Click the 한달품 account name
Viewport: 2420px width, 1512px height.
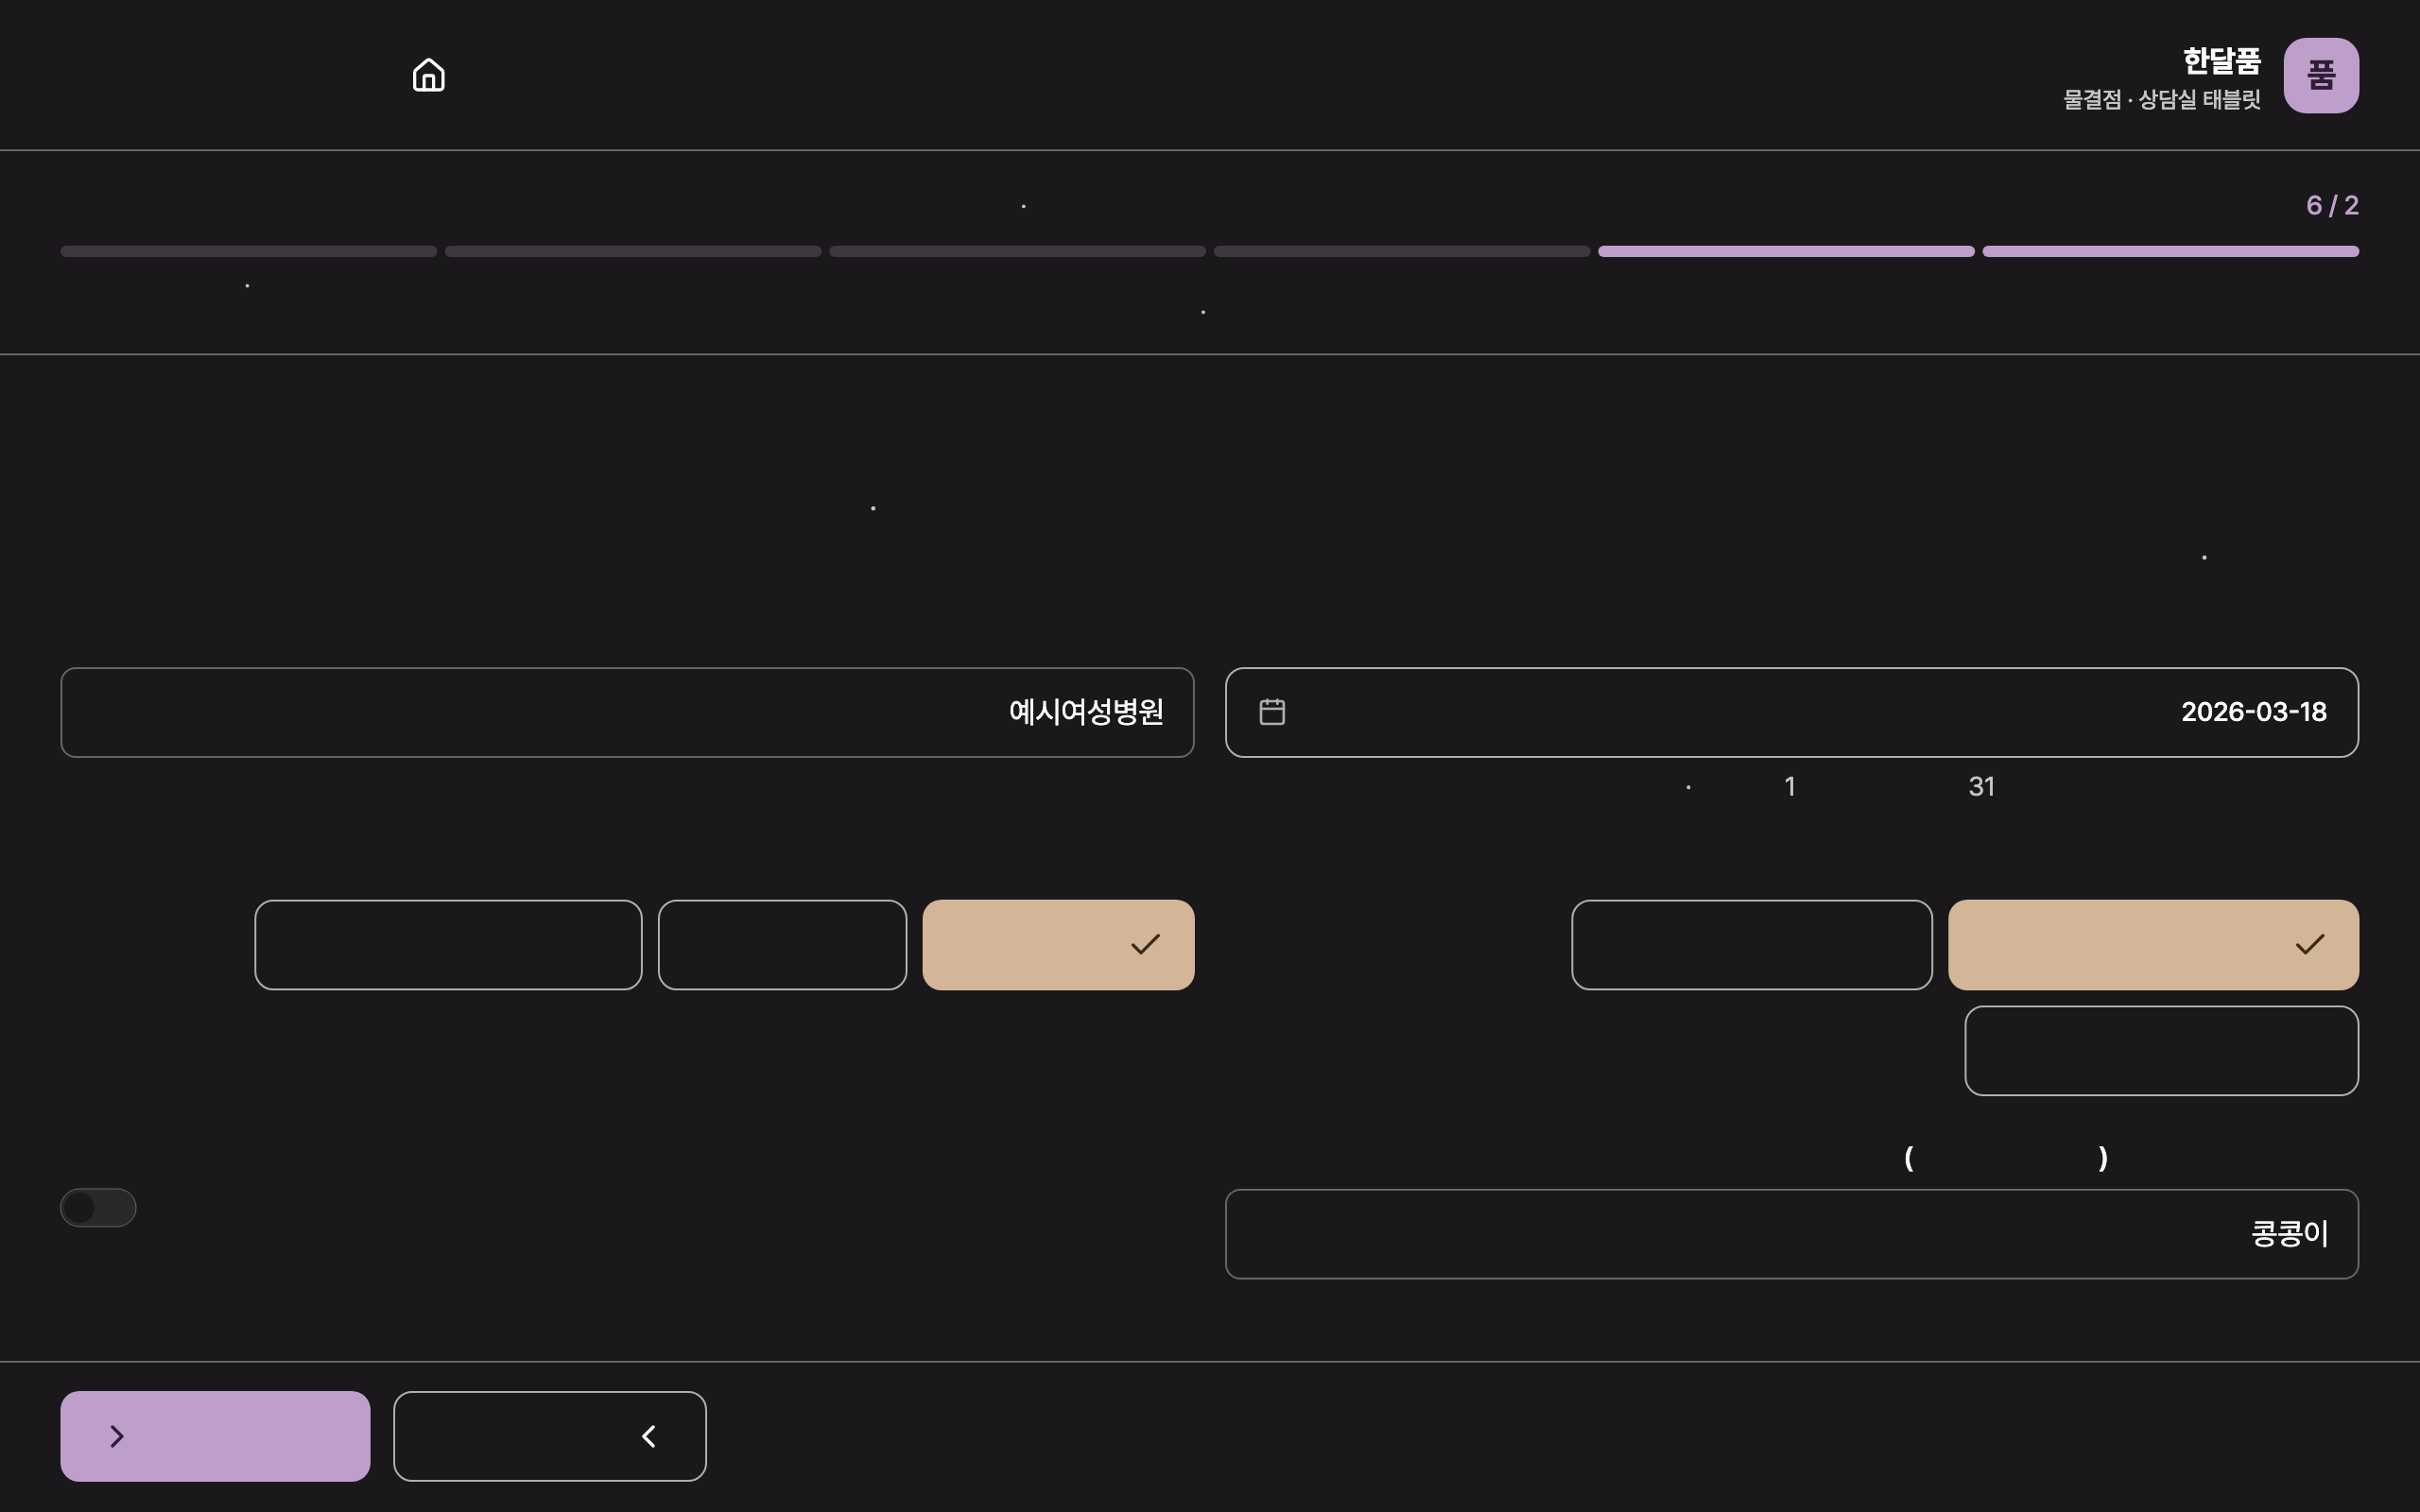[x=2221, y=61]
